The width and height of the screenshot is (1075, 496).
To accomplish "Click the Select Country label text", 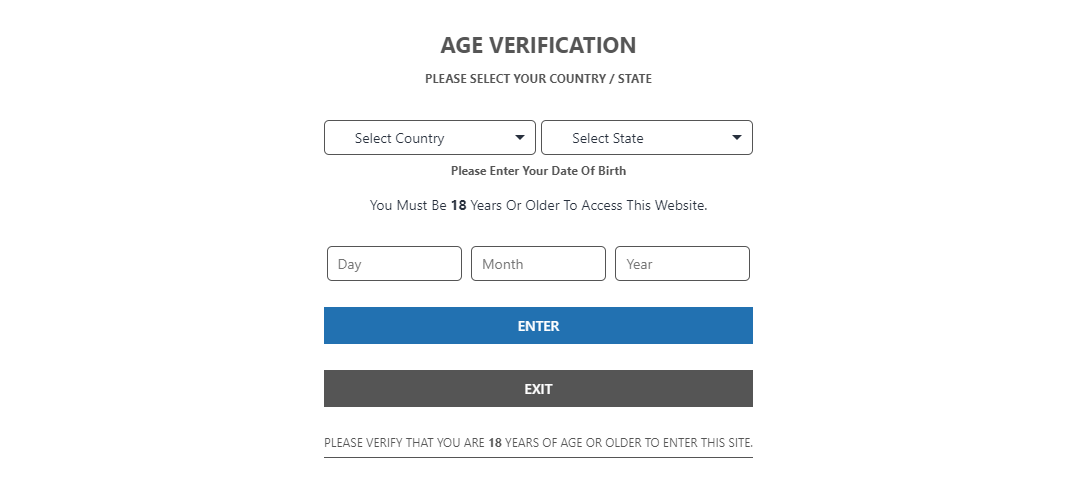I will tap(399, 138).
